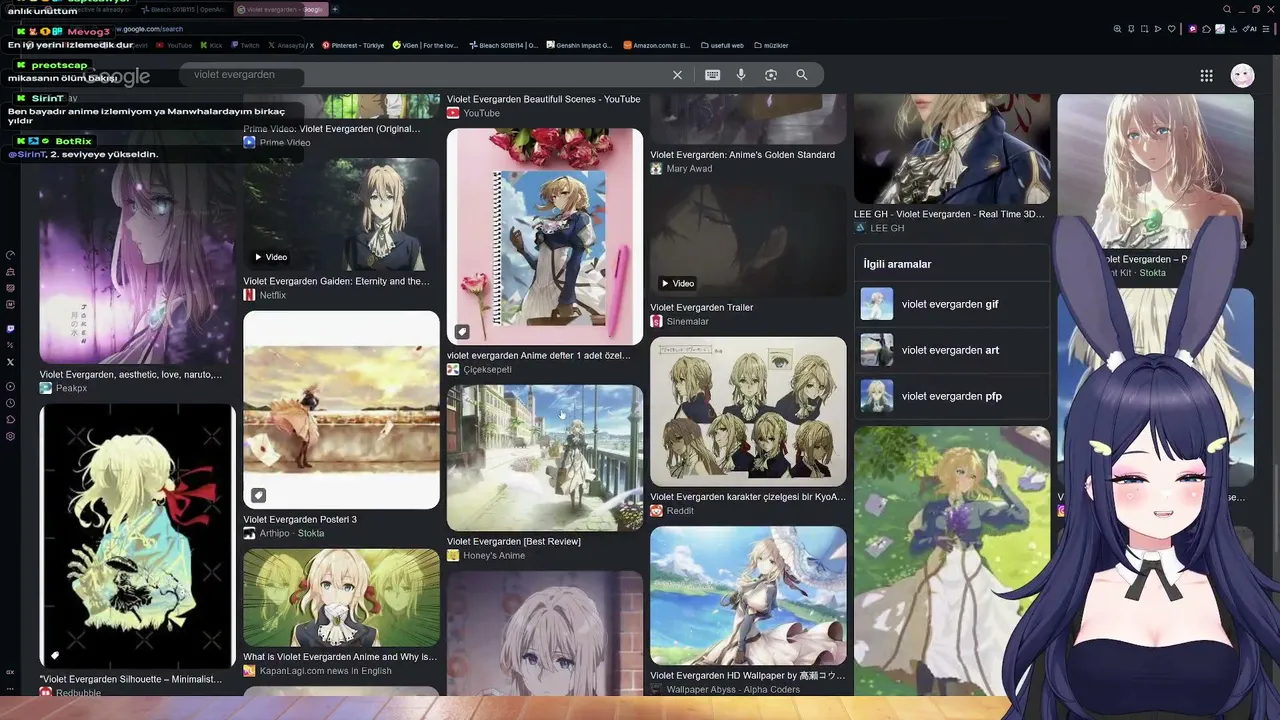Open the Violet Evergarden [Best Review] image

[x=545, y=458]
